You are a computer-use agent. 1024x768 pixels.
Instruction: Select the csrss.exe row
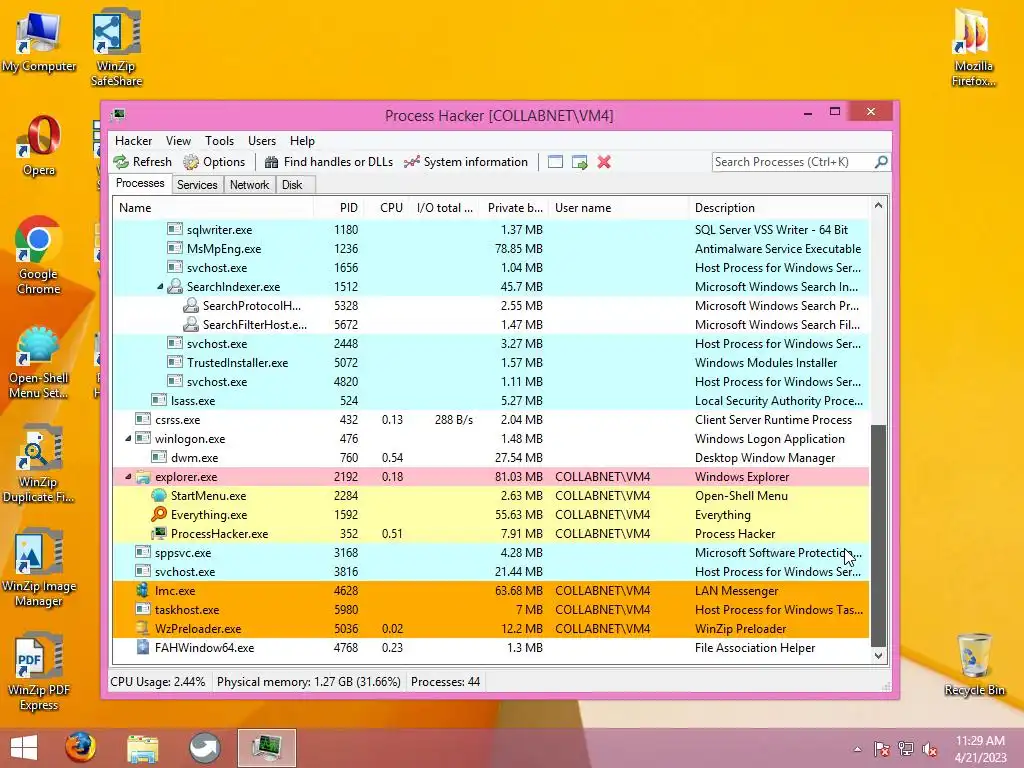coord(490,419)
